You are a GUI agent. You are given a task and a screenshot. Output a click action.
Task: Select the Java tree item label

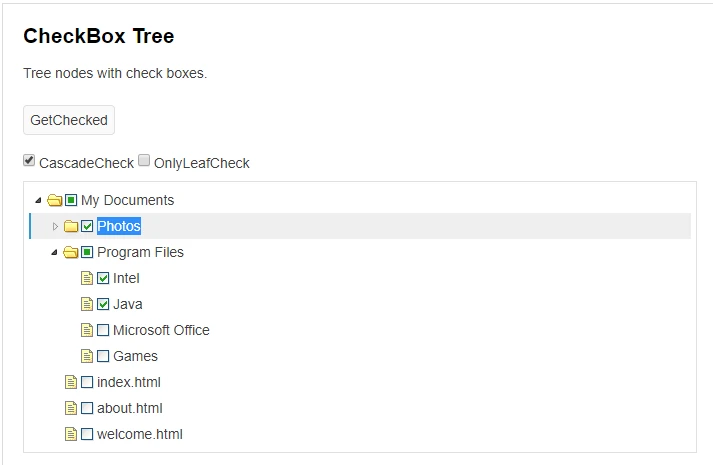point(127,304)
